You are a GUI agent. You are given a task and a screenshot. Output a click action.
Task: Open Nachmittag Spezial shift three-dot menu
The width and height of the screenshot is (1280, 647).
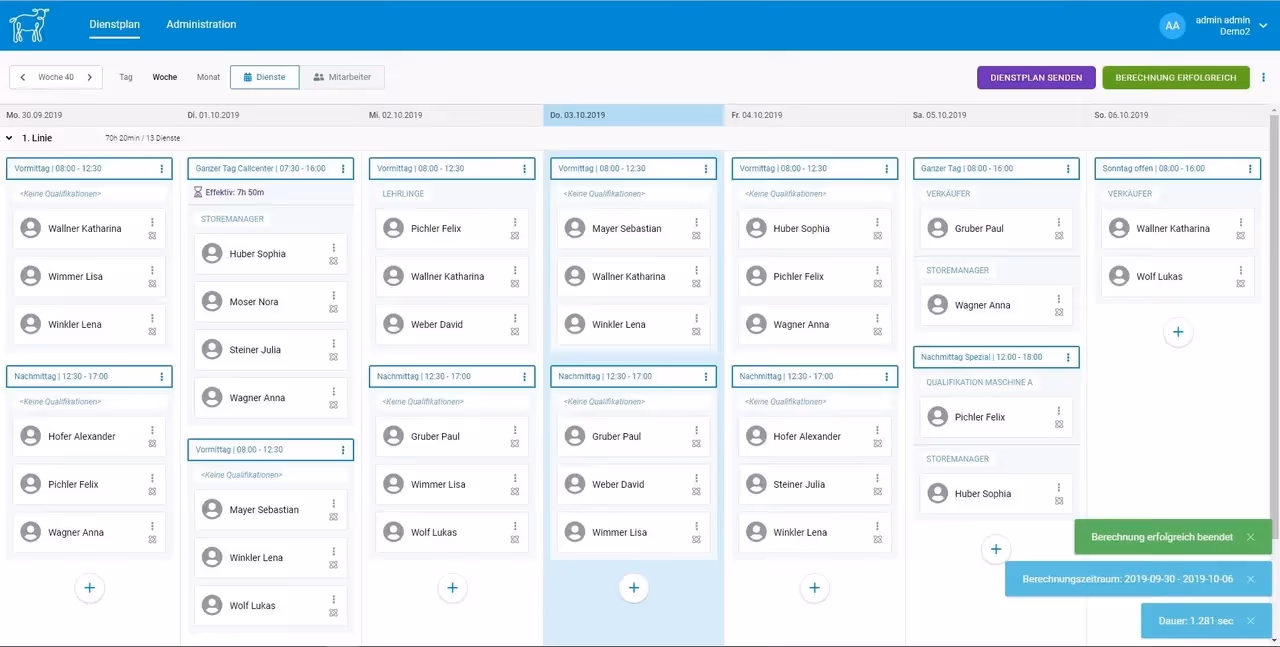(x=1068, y=357)
